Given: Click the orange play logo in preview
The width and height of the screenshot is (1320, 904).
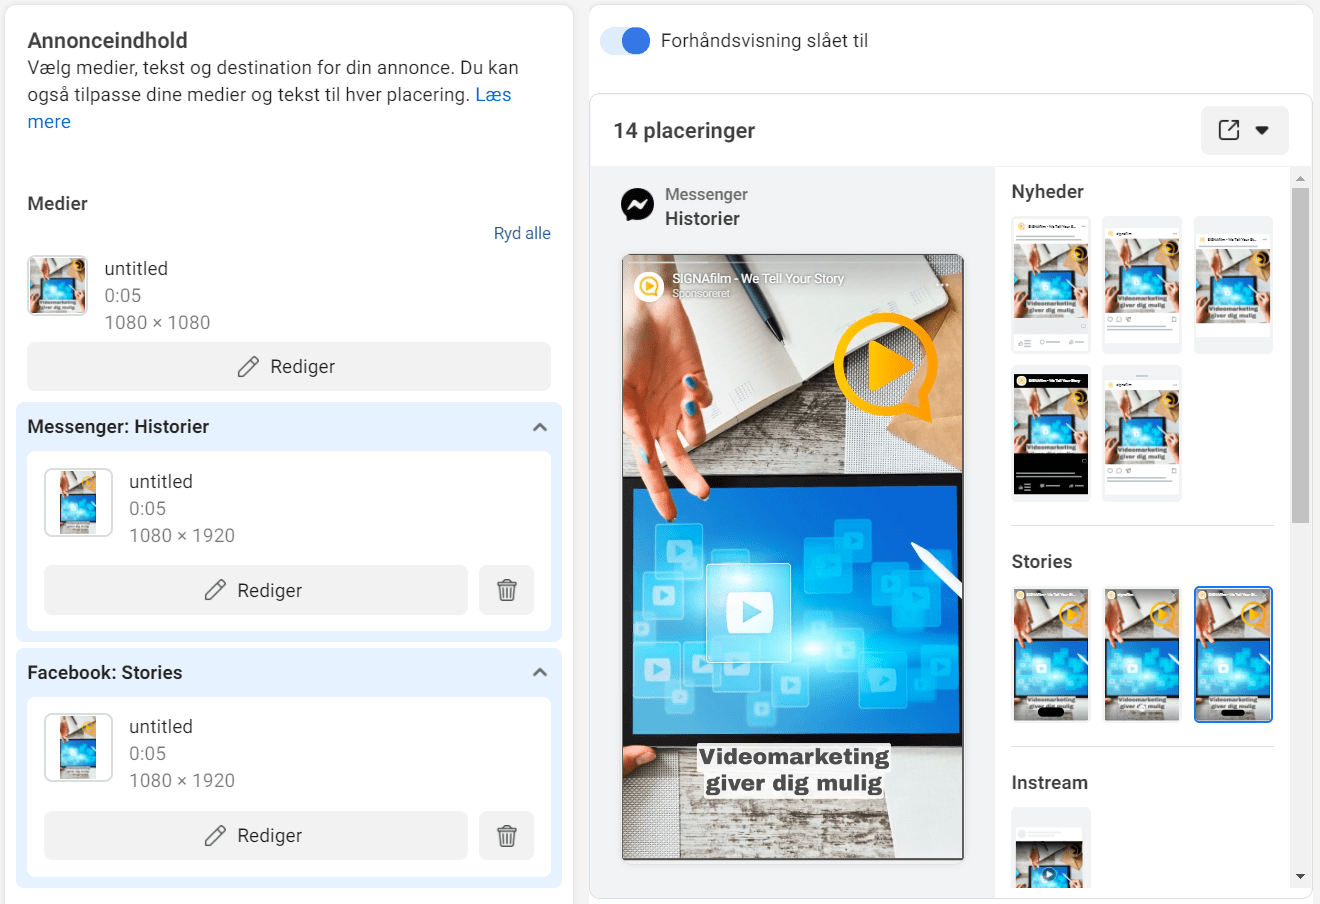Looking at the screenshot, I should pyautogui.click(x=884, y=367).
